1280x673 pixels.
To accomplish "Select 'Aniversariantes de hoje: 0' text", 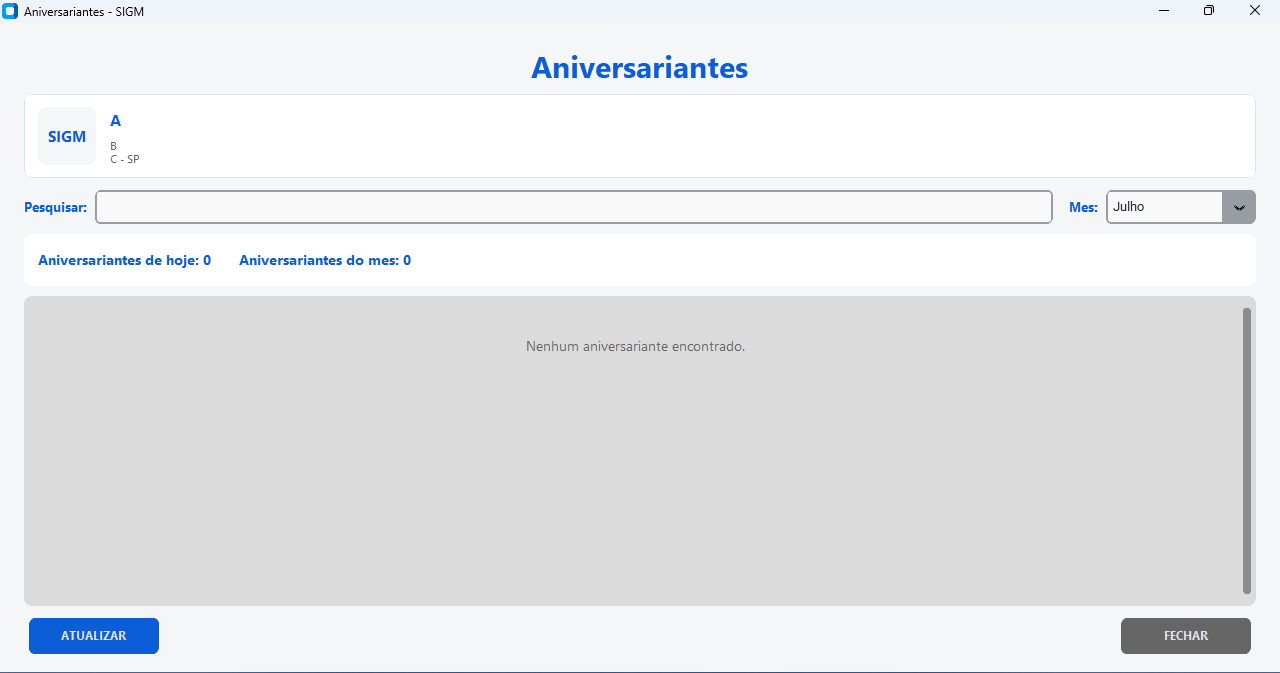I will coord(124,260).
